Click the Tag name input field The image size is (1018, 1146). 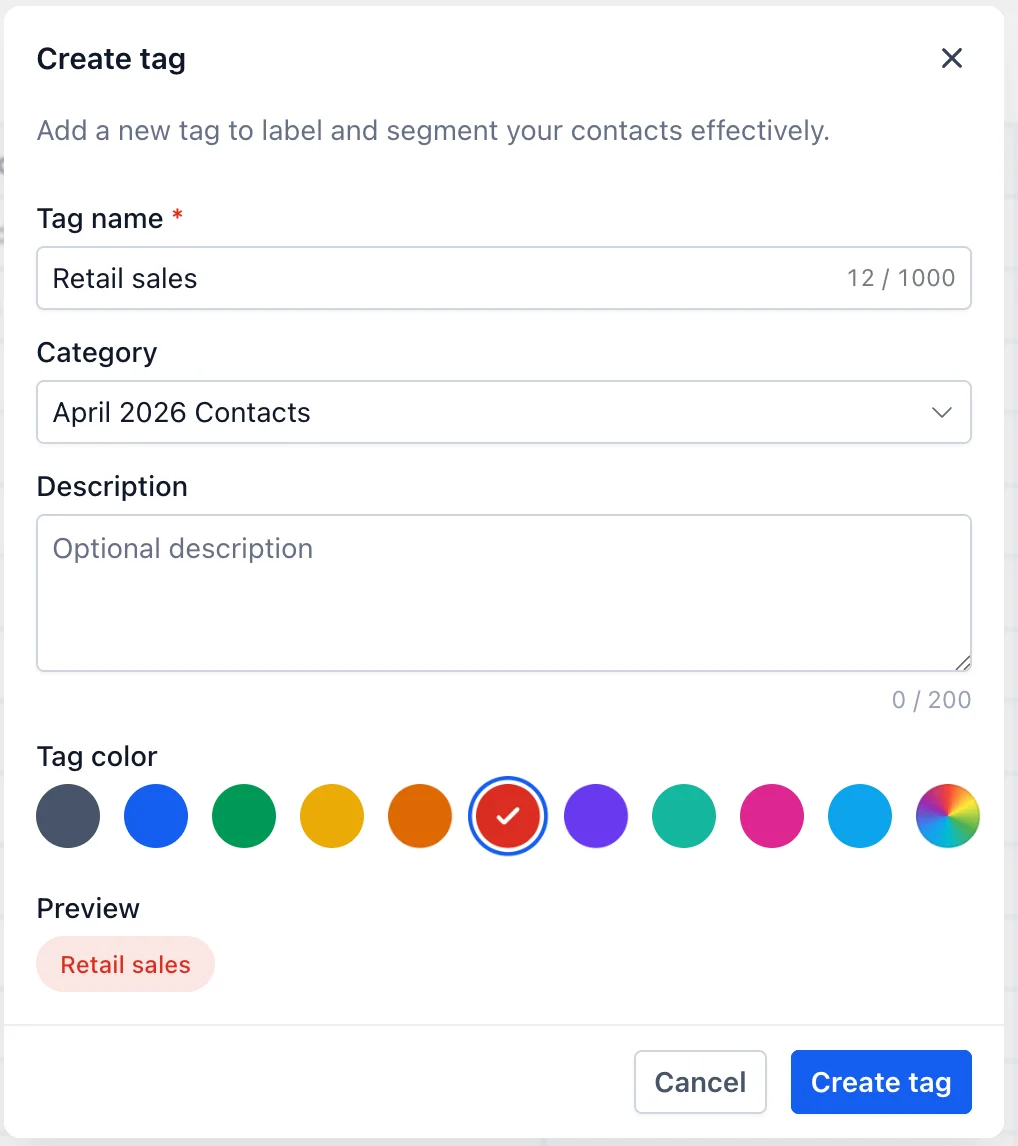pos(504,278)
